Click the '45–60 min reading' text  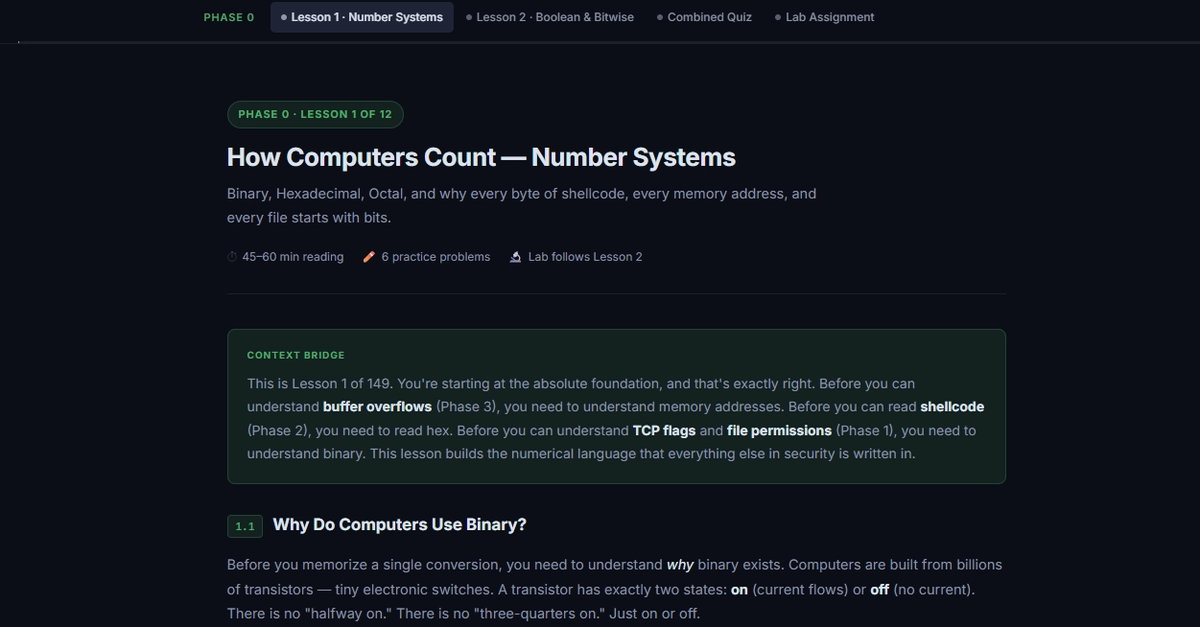tap(293, 257)
